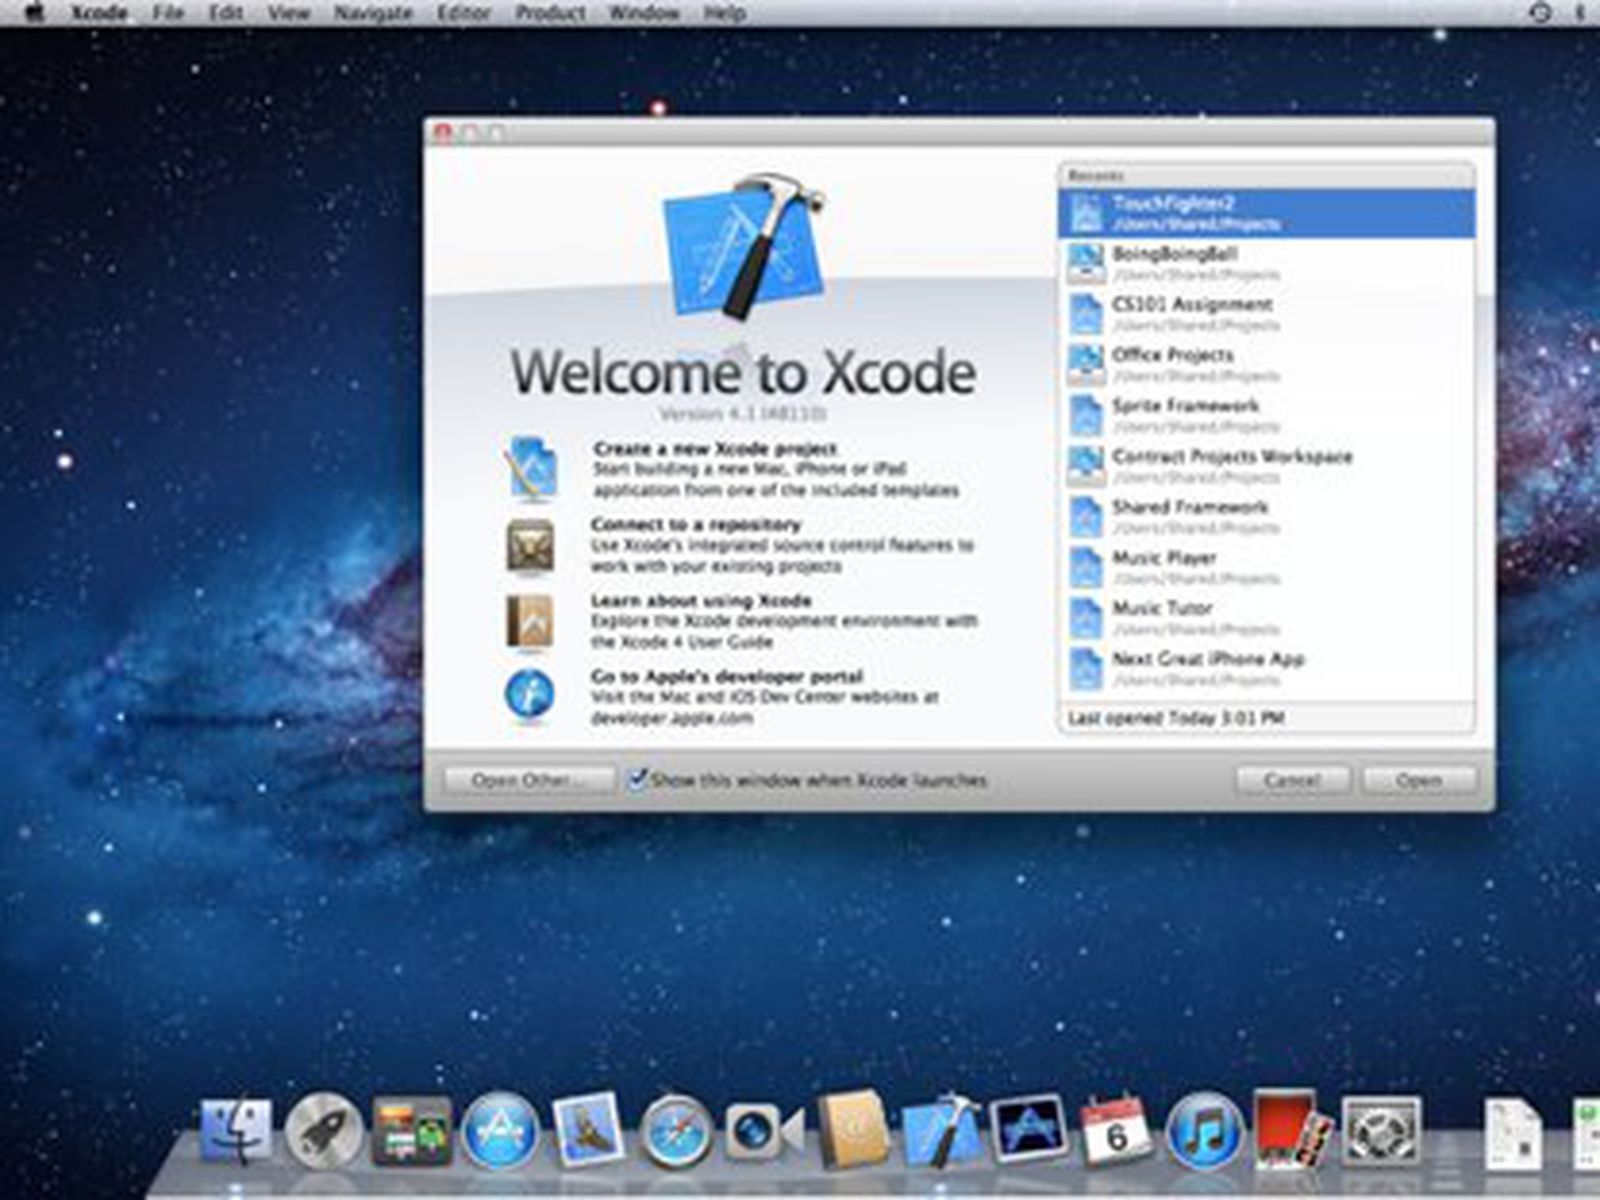Select Music Player recent project
Image resolution: width=1600 pixels, height=1200 pixels.
pyautogui.click(x=1266, y=567)
